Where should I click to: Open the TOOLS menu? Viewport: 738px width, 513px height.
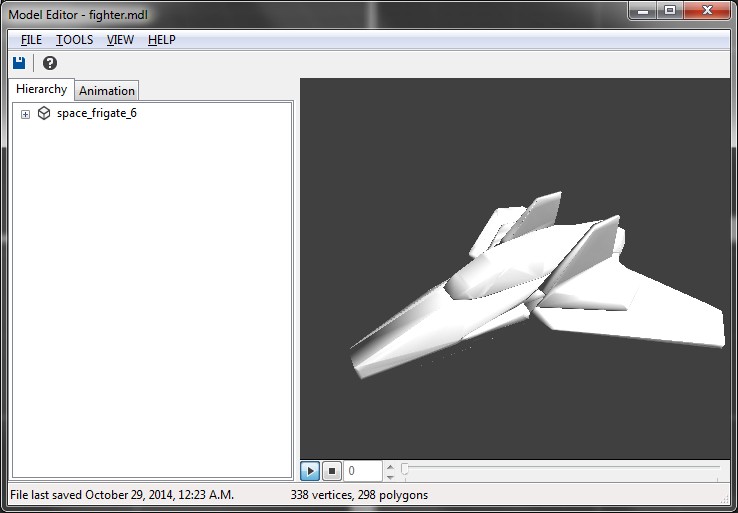(74, 40)
